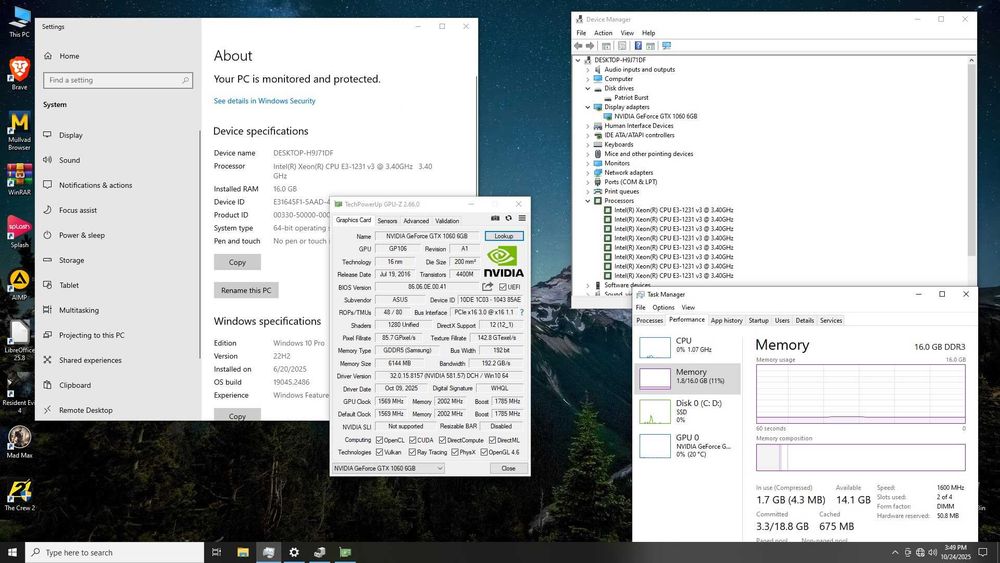Expand the Network adapters node
Screen dimensions: 1000x563
click(x=588, y=173)
